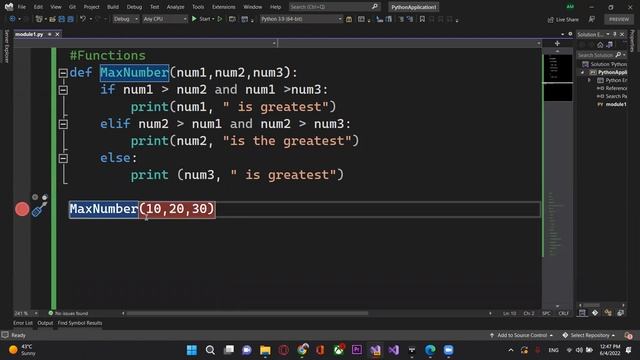Click the Open File folder icon in toolbar
This screenshot has height=360, width=640.
click(x=52, y=19)
